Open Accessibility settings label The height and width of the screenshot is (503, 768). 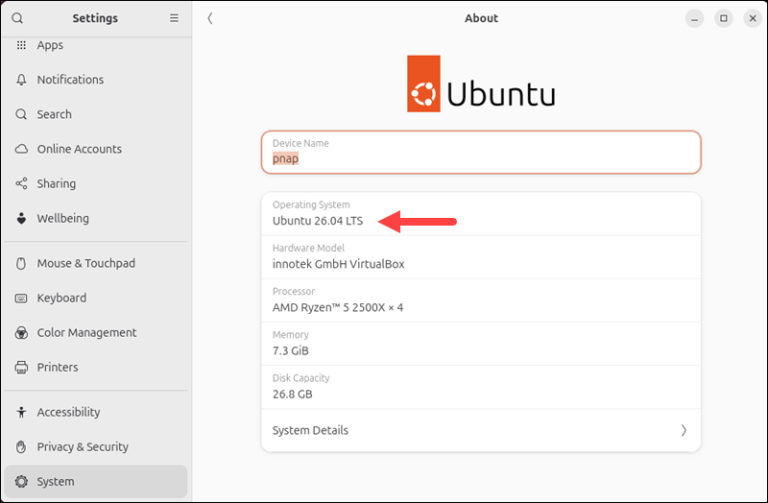tap(69, 412)
